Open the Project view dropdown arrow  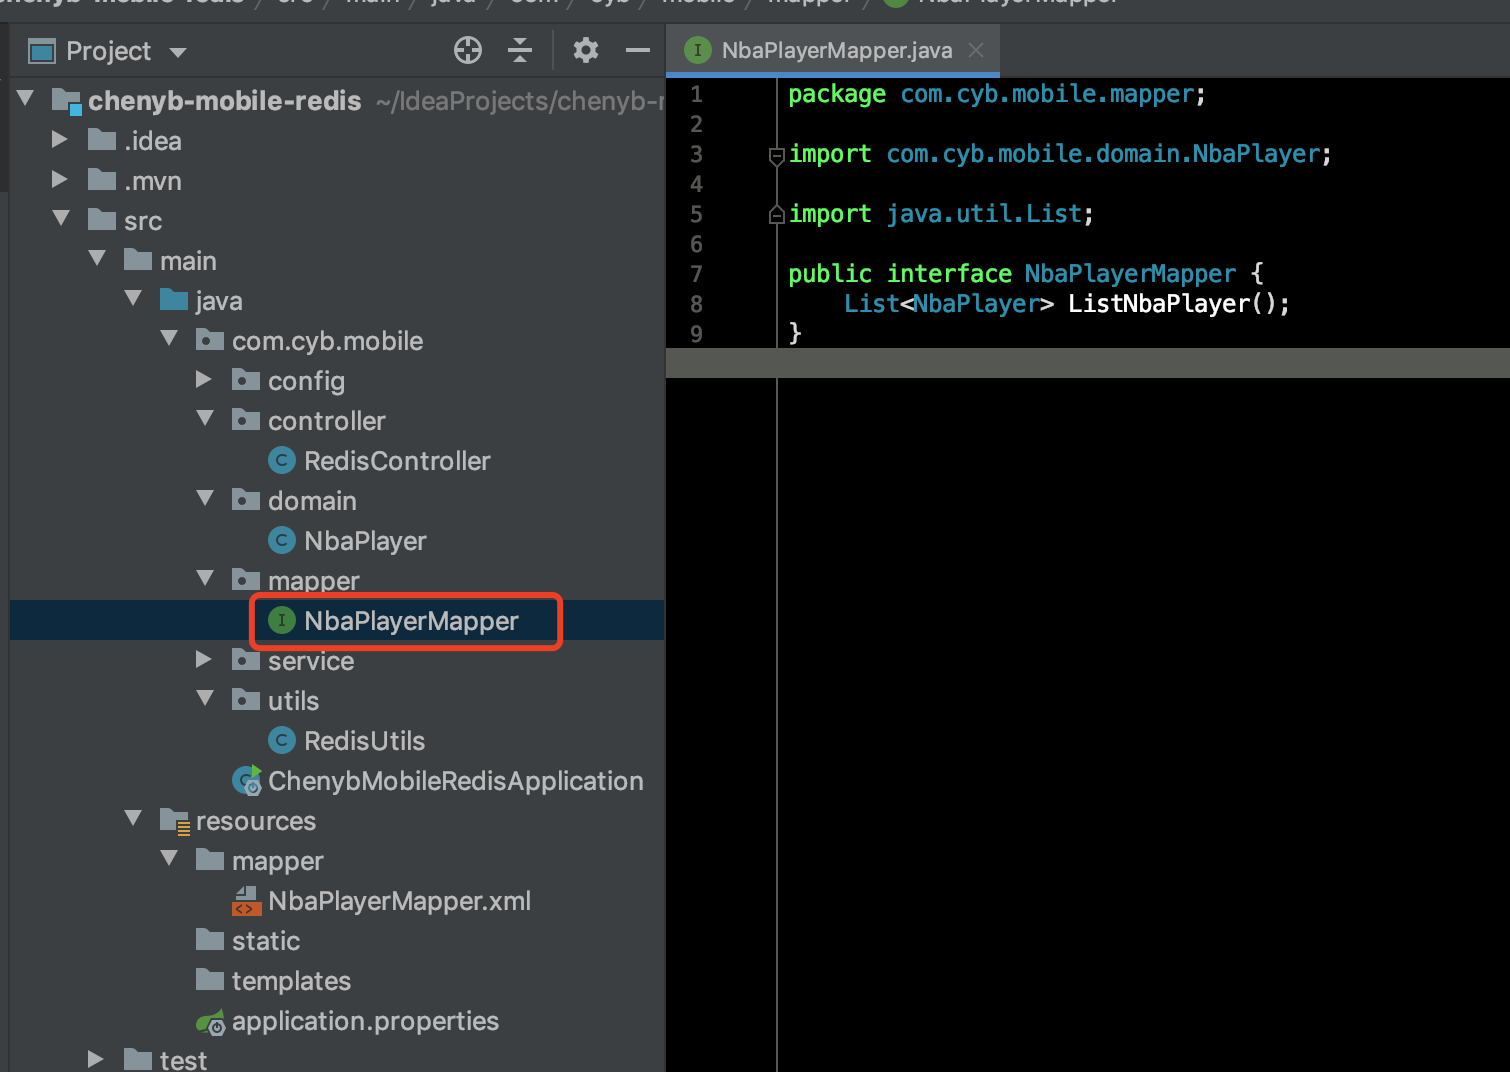click(x=178, y=52)
